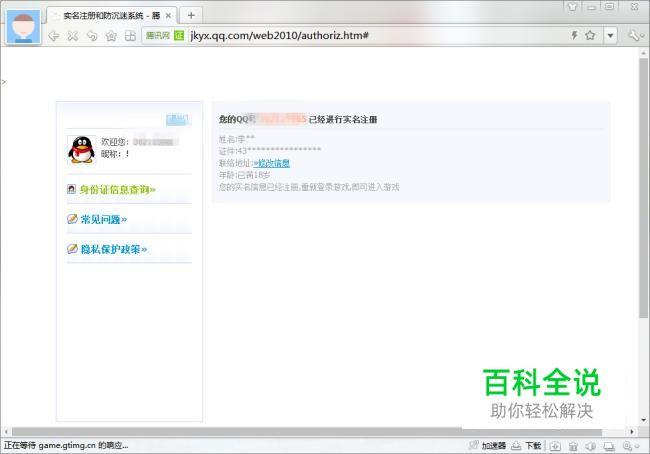
Task: Click the horizontal scrollbar left arrow
Action: [6, 432]
